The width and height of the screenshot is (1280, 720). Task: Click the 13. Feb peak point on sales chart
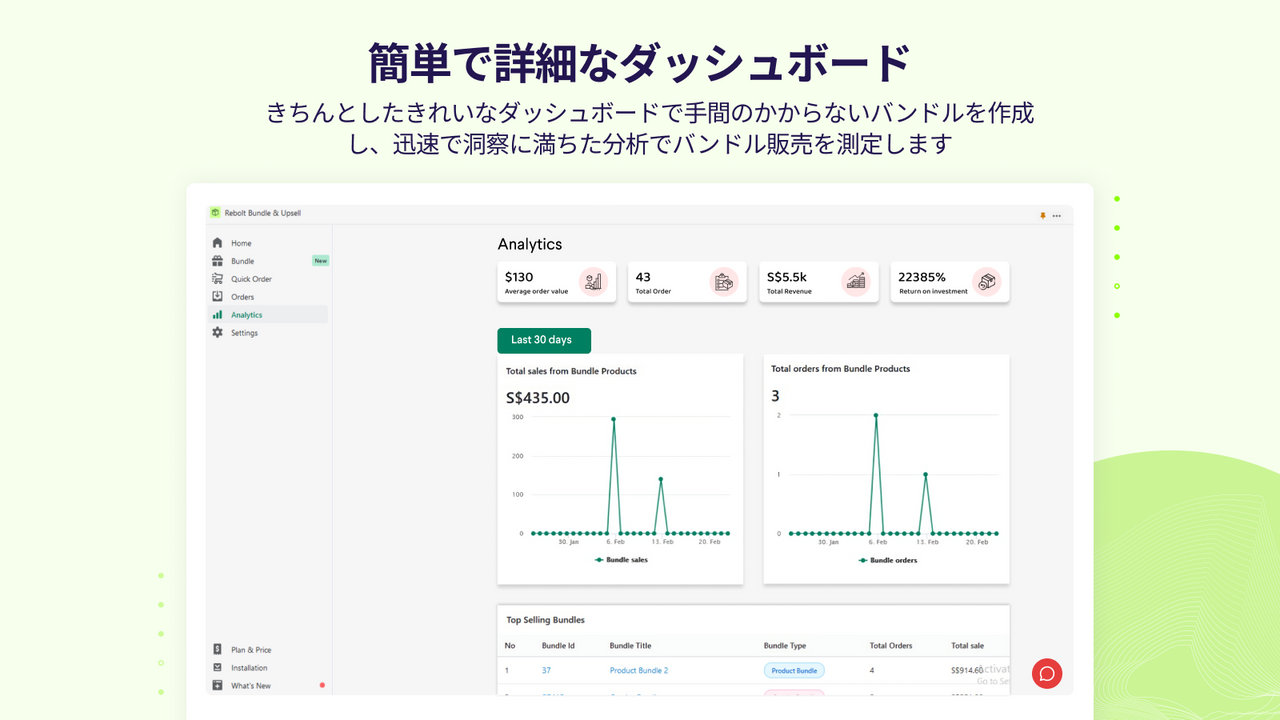pos(661,479)
